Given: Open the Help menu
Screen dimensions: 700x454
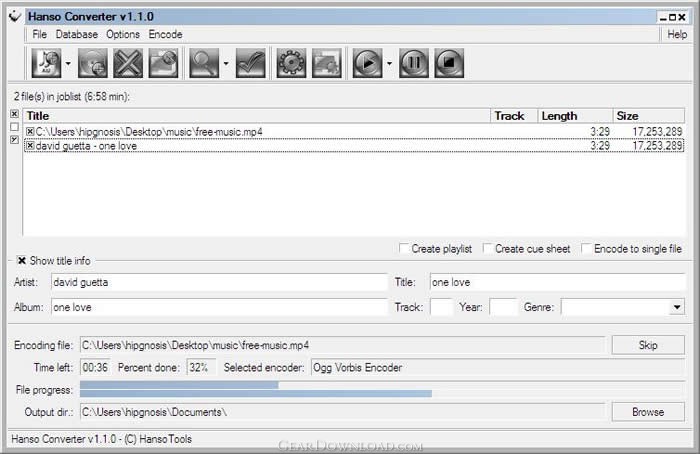Looking at the screenshot, I should pos(677,34).
